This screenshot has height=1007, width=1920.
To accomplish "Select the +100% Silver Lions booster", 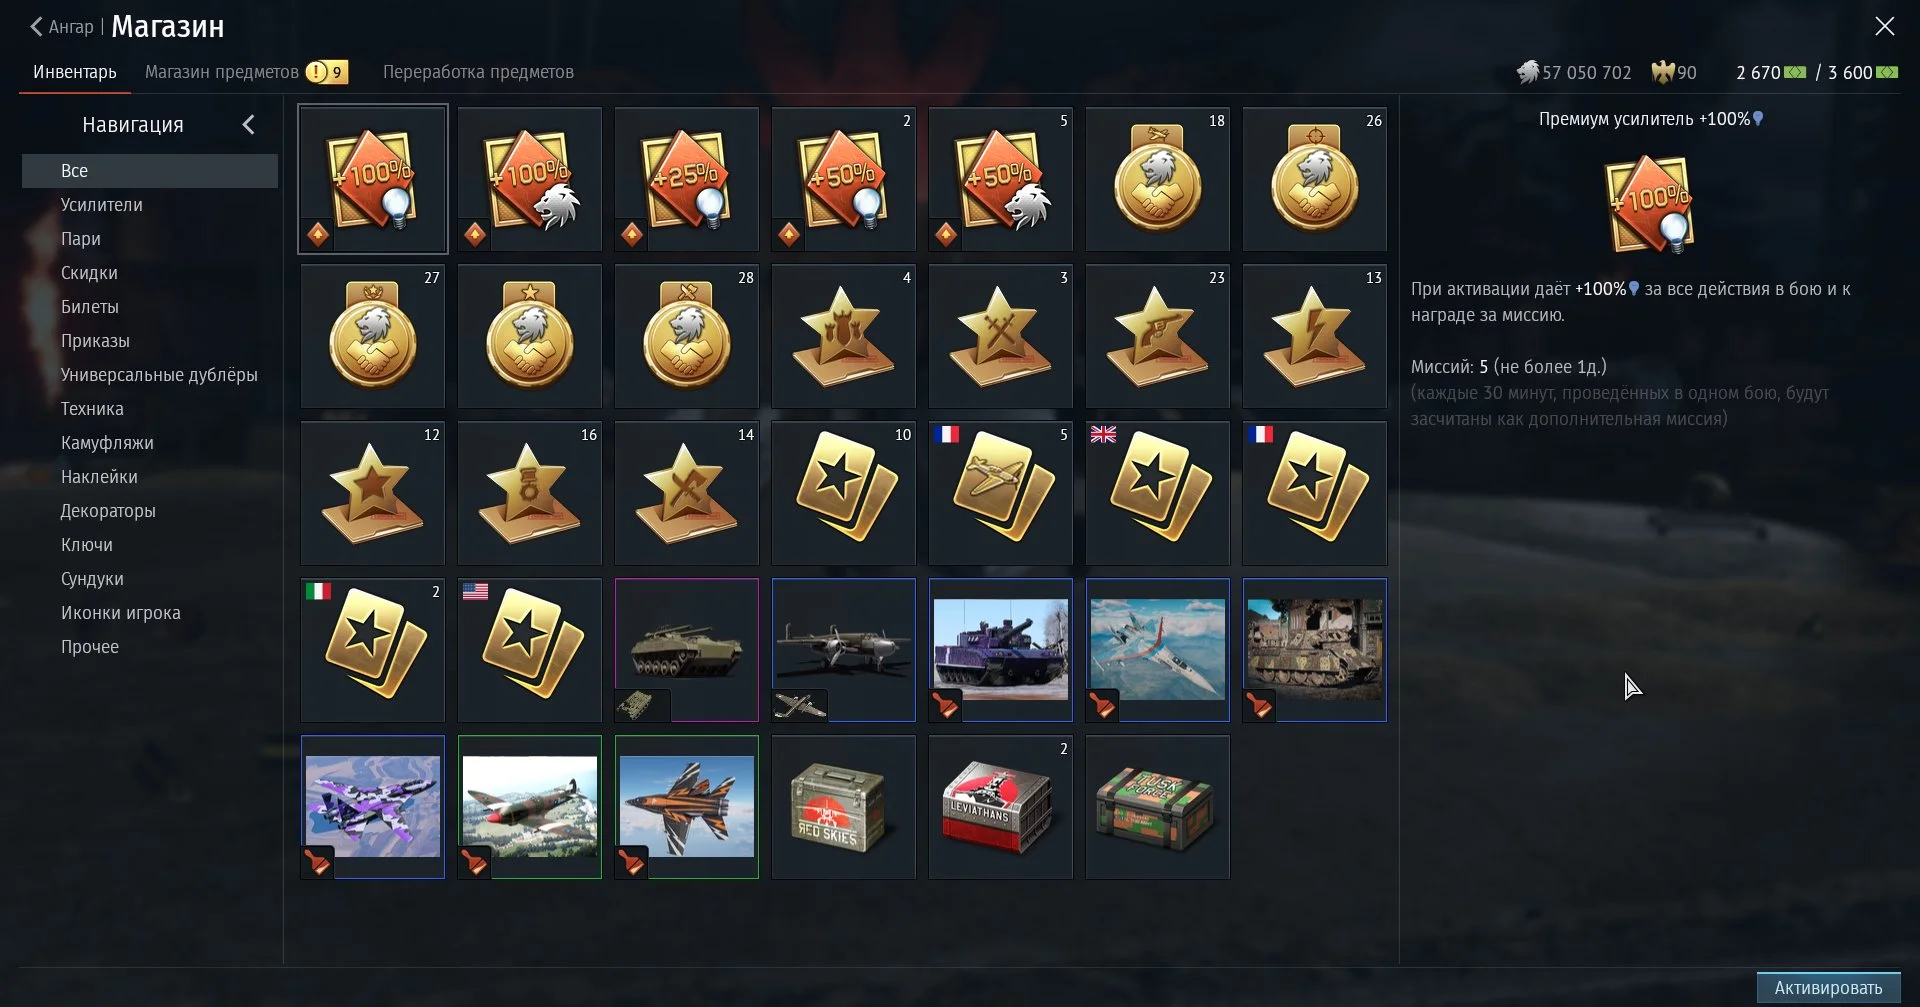I will [x=529, y=179].
